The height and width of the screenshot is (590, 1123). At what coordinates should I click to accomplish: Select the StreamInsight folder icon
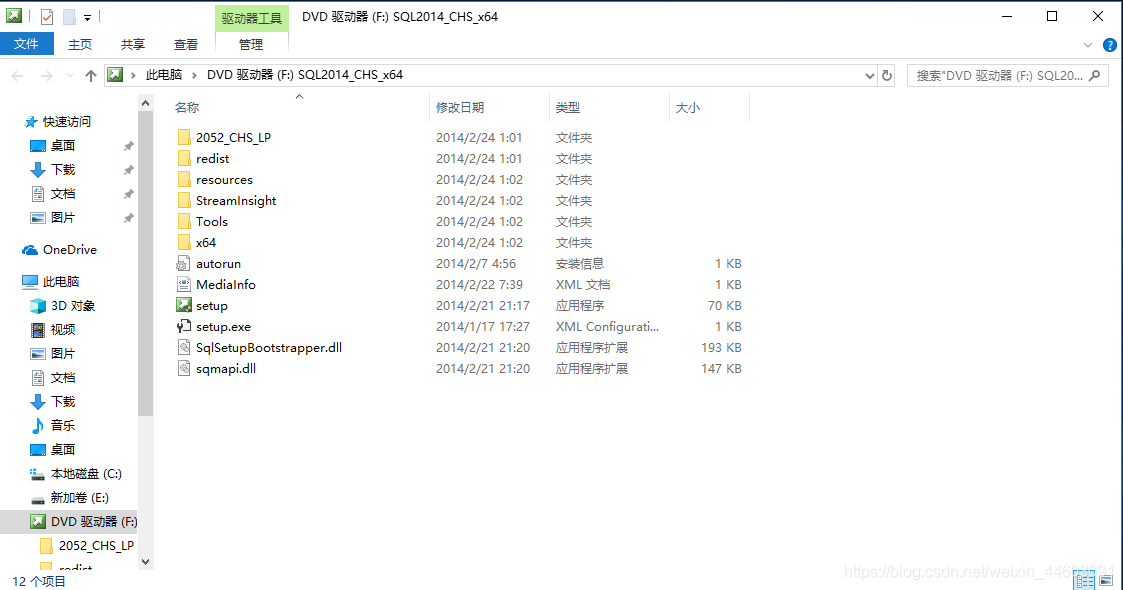point(184,200)
